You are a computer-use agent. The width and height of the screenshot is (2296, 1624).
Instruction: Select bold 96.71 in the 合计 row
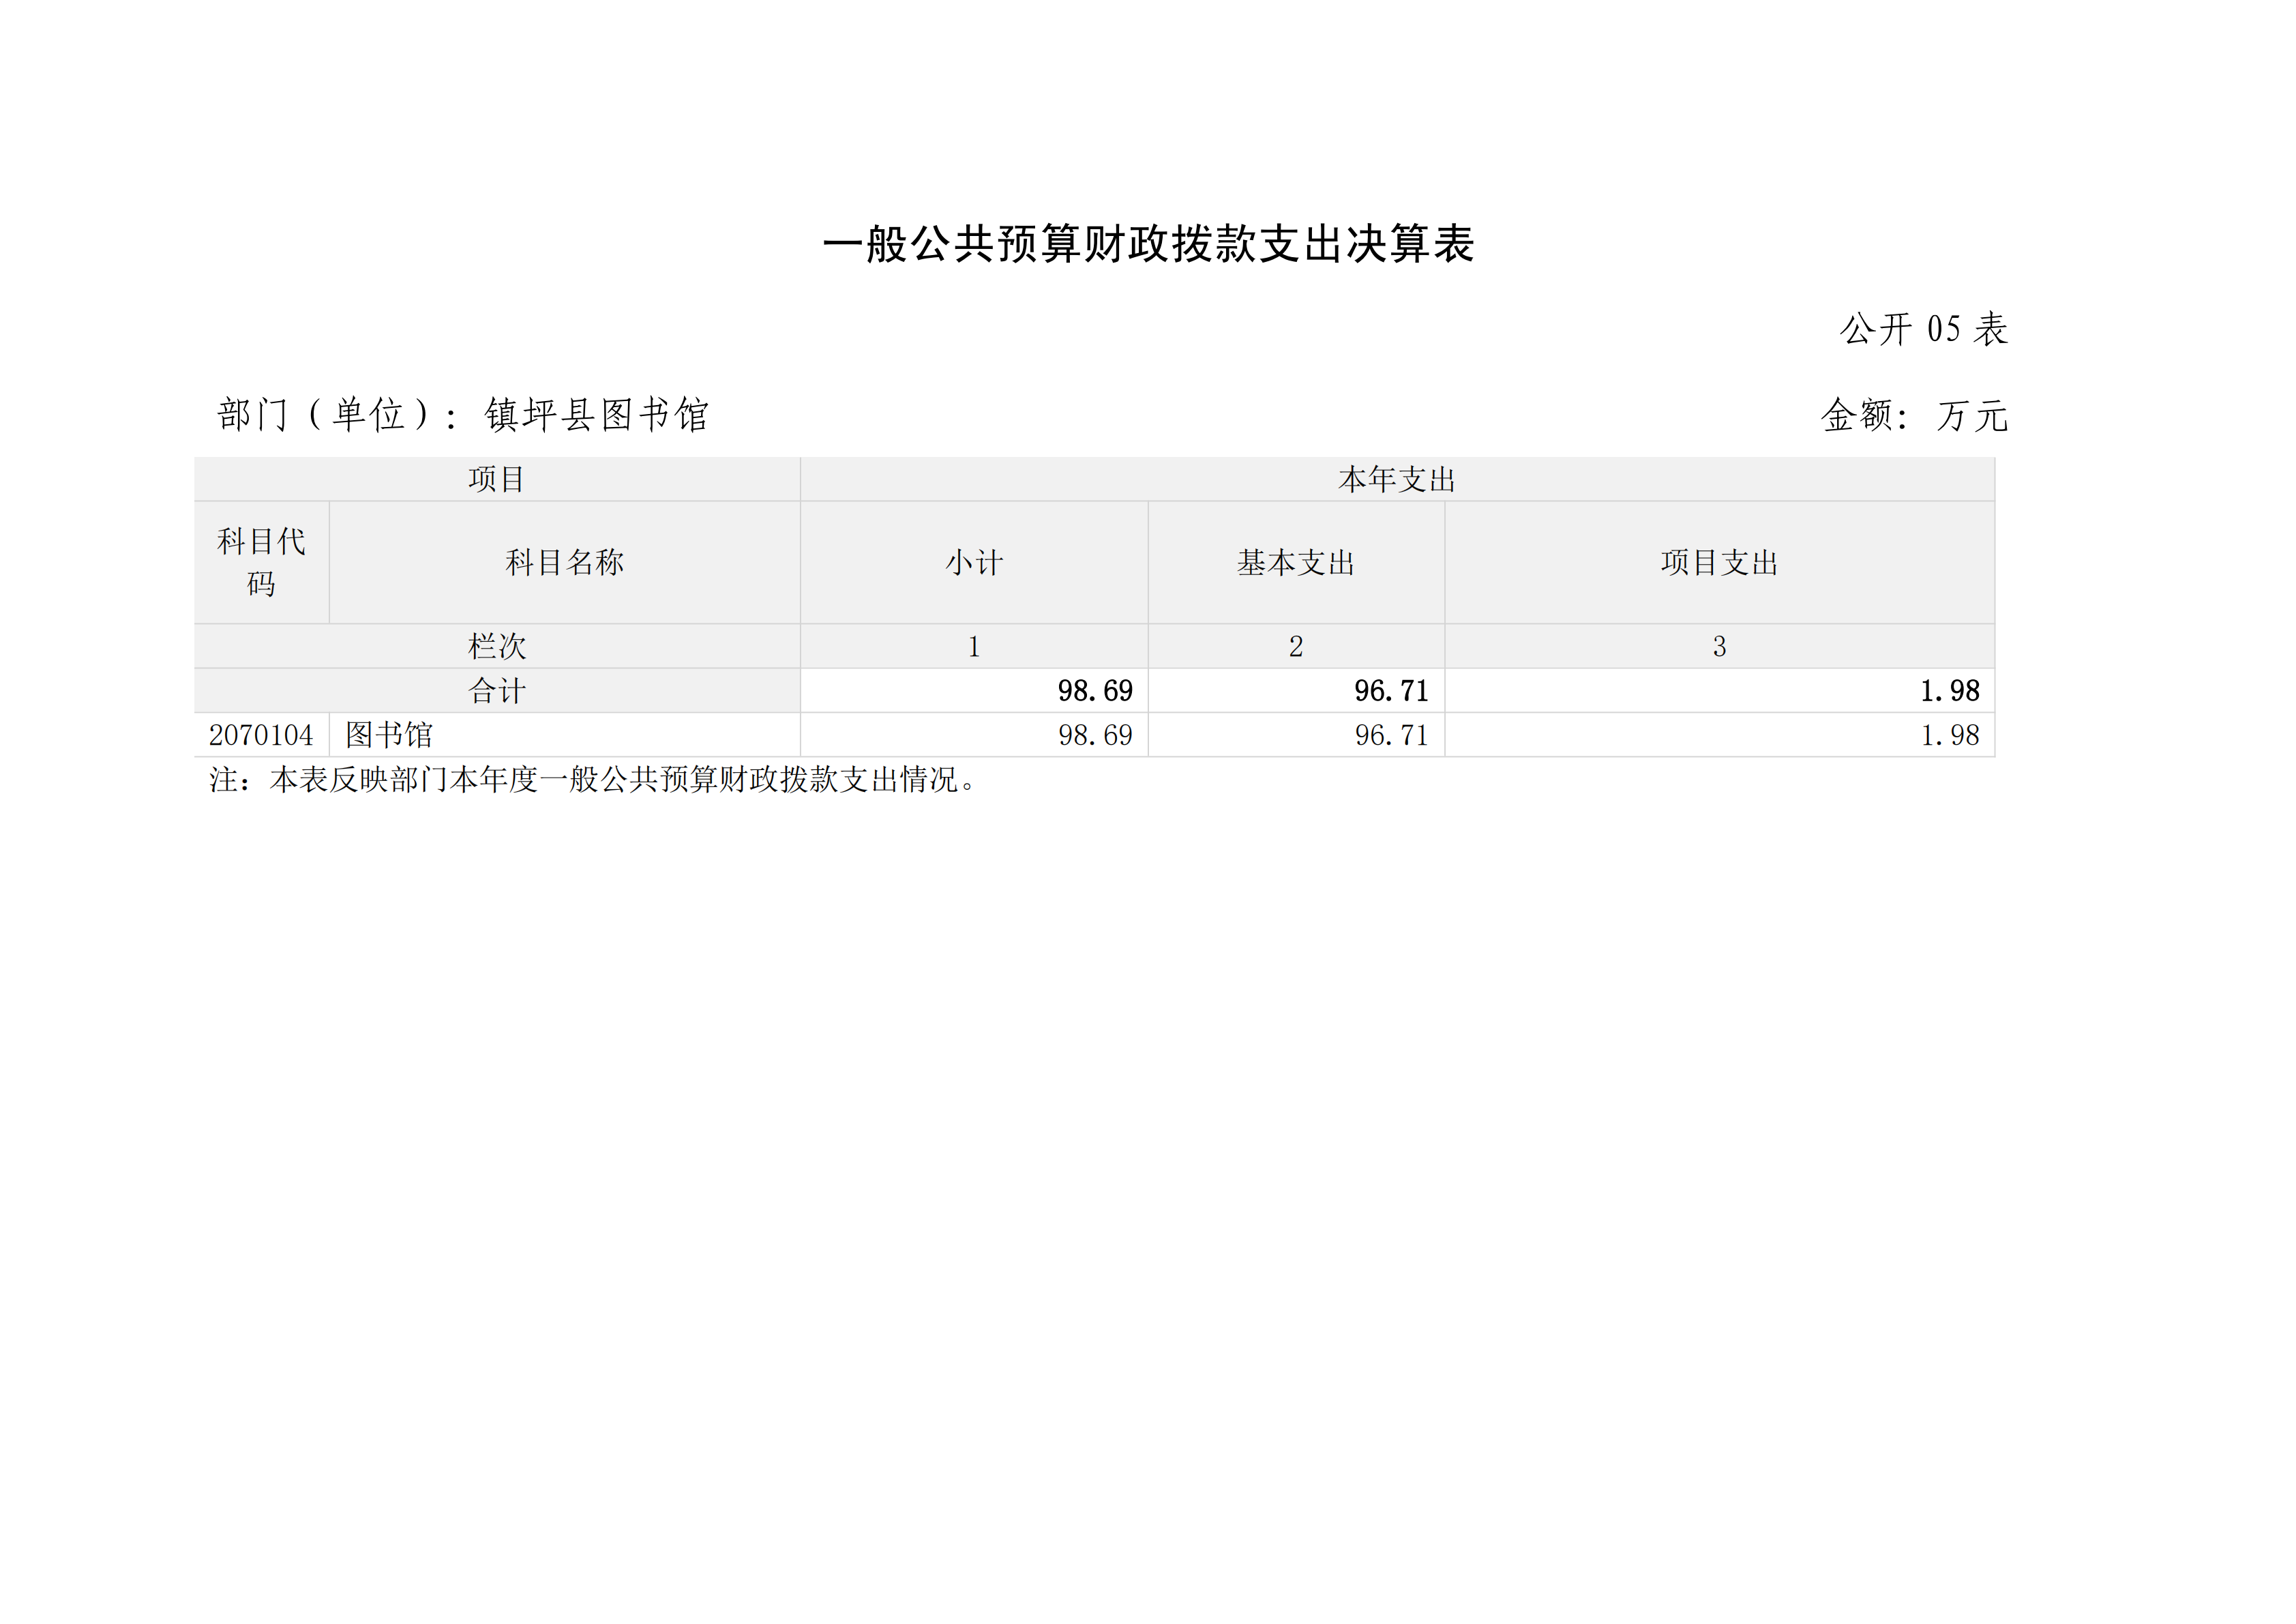coord(1391,690)
